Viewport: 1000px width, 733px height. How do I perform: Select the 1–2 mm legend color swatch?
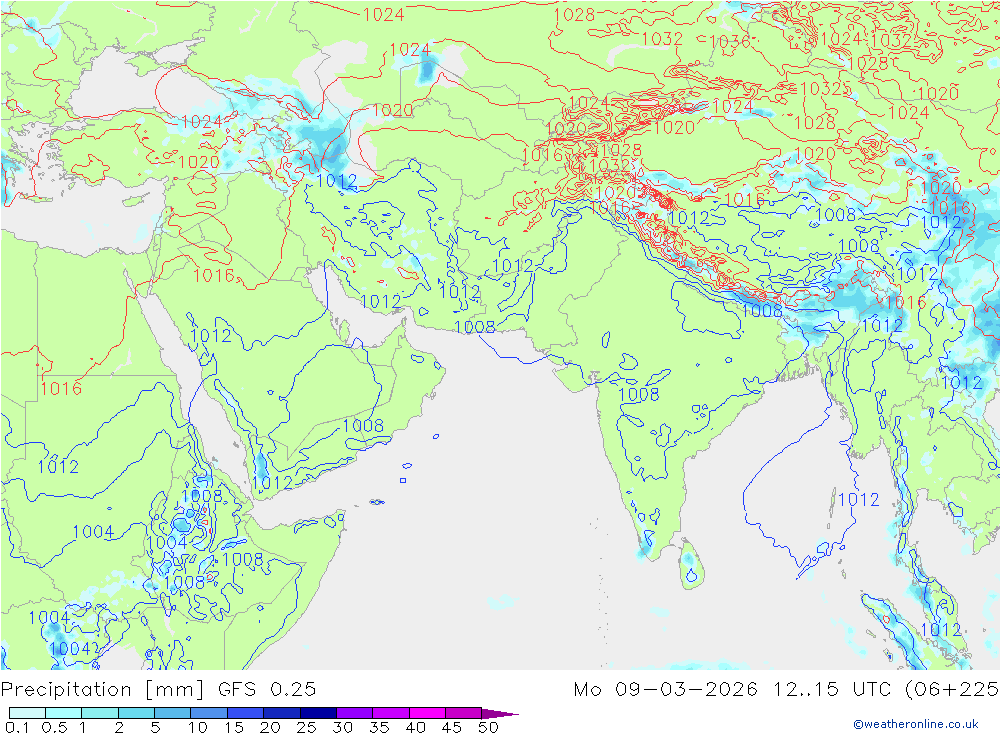(99, 713)
